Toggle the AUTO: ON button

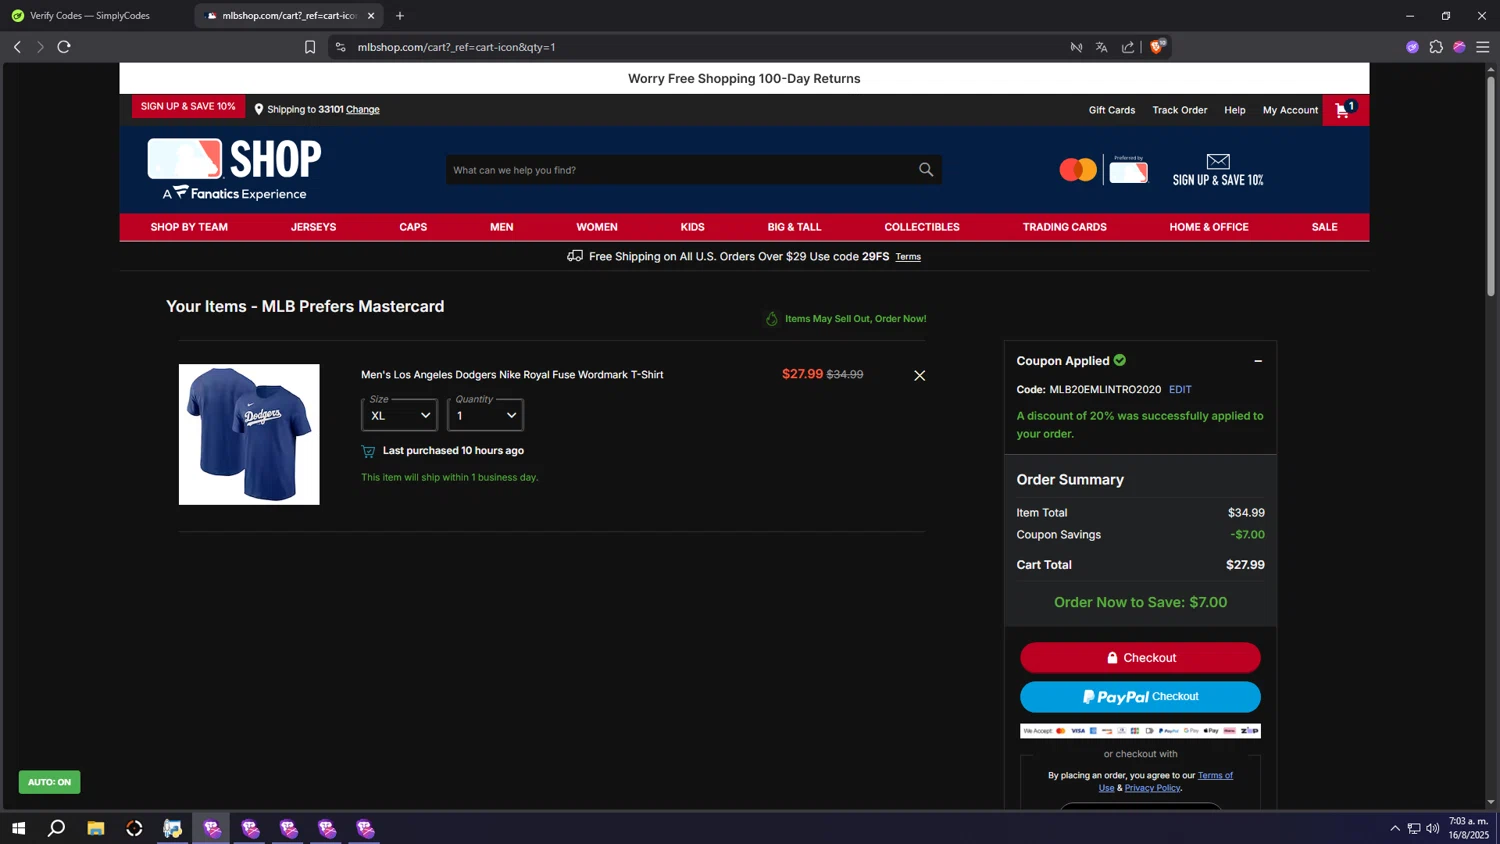49,782
